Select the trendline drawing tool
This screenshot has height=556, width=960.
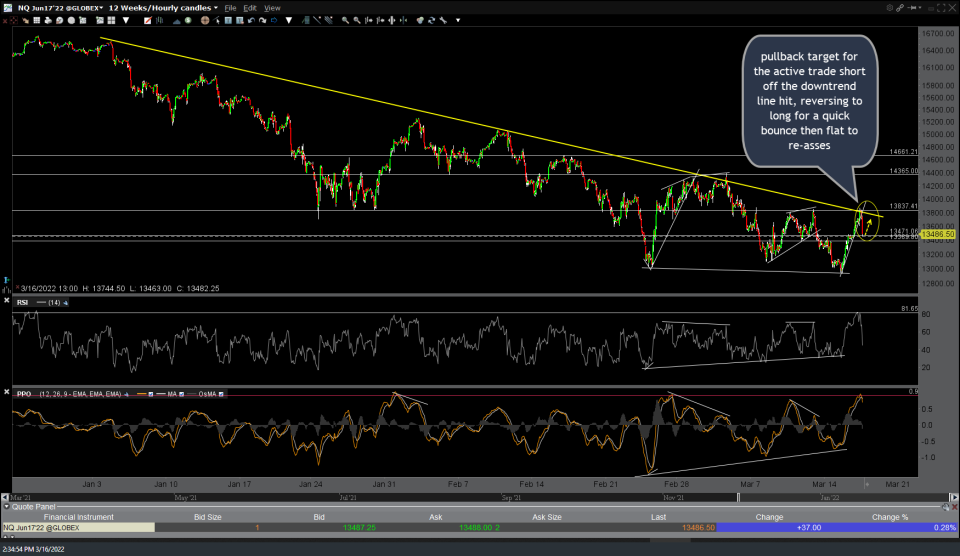[x=317, y=20]
